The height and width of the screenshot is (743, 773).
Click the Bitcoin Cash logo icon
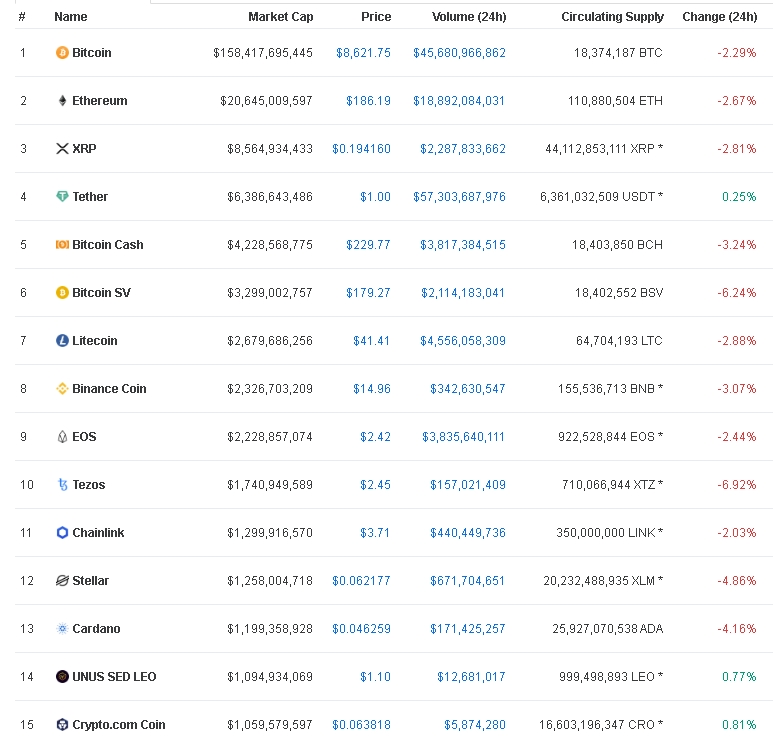(x=62, y=245)
